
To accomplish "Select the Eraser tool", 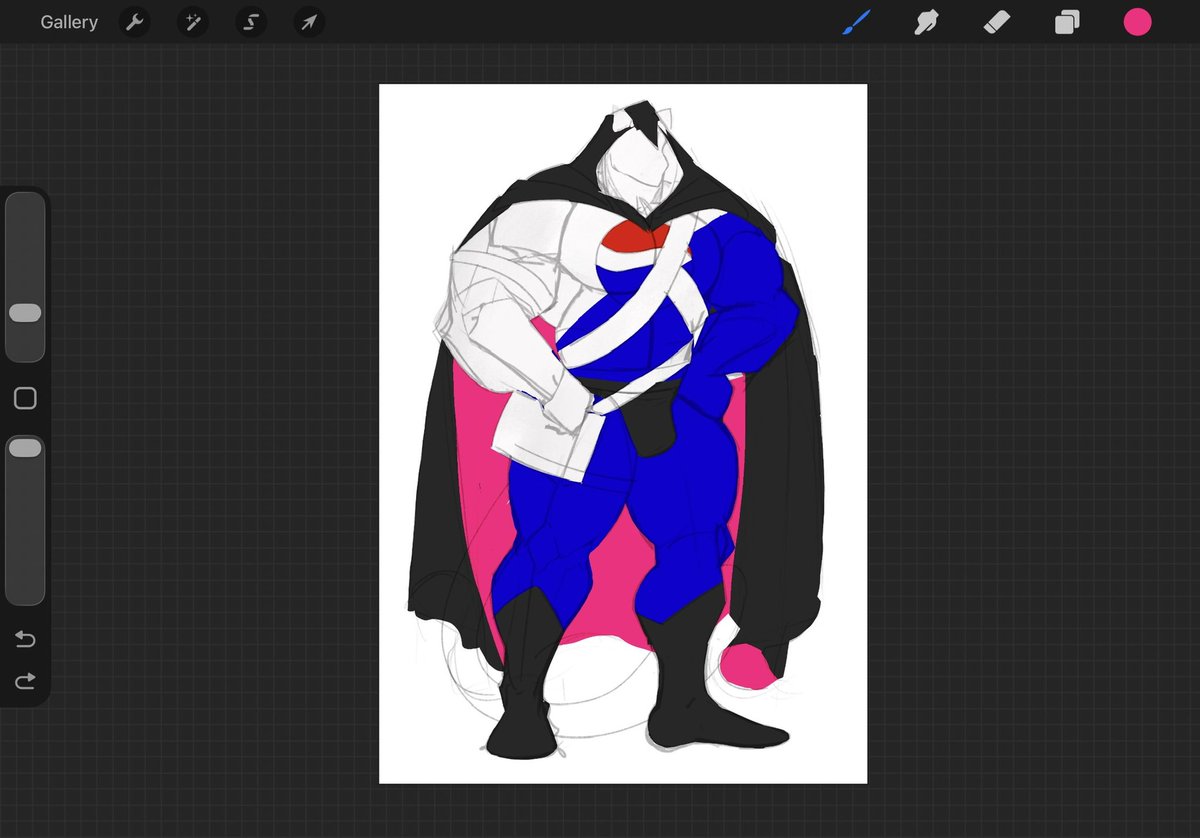I will [x=997, y=22].
